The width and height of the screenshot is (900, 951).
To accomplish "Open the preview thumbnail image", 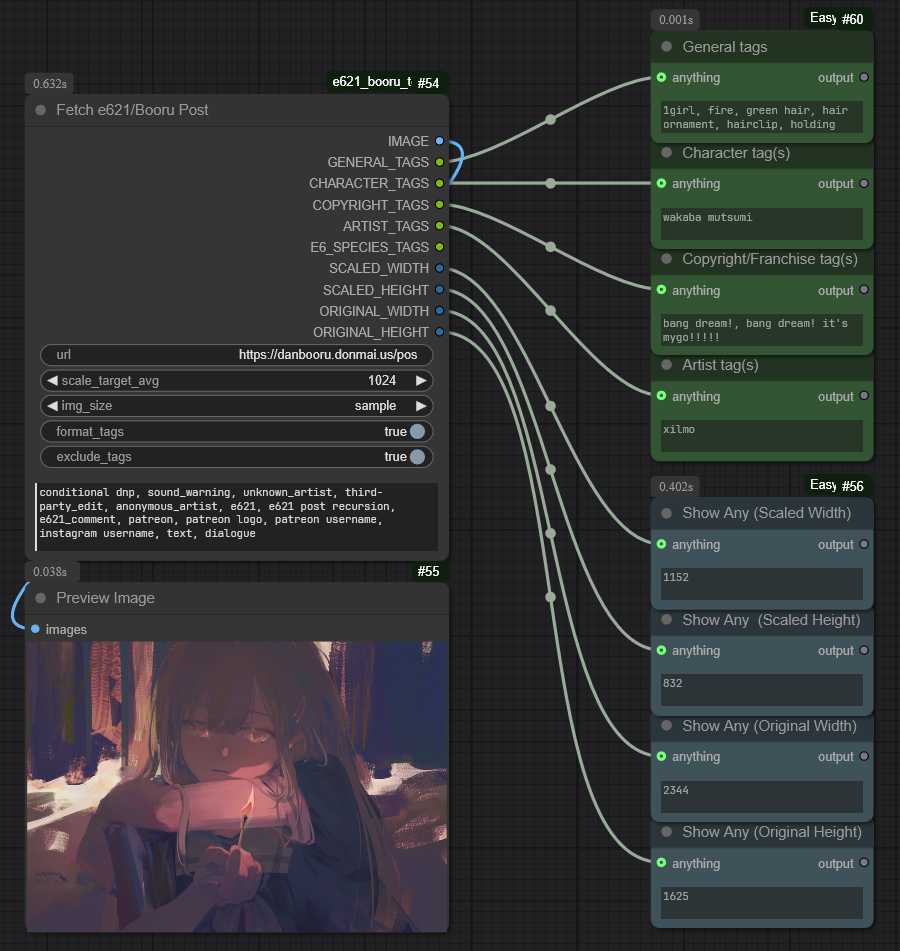I will (237, 787).
